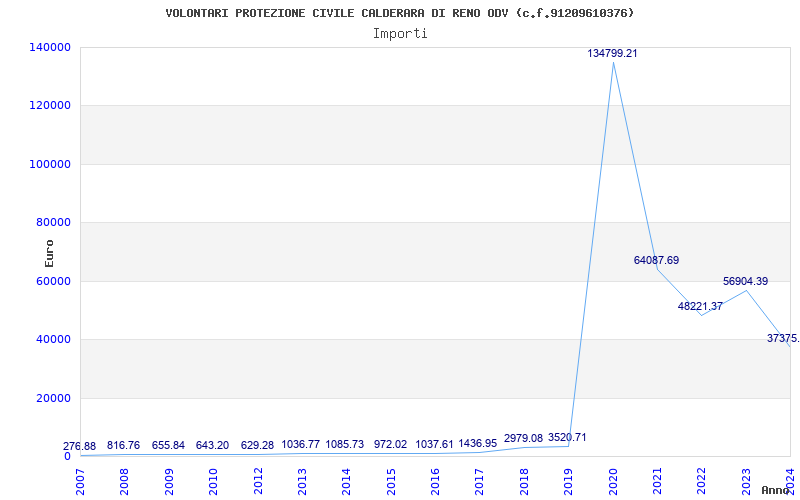Click the 2009 year label
The height and width of the screenshot is (500, 800).
pos(169,482)
